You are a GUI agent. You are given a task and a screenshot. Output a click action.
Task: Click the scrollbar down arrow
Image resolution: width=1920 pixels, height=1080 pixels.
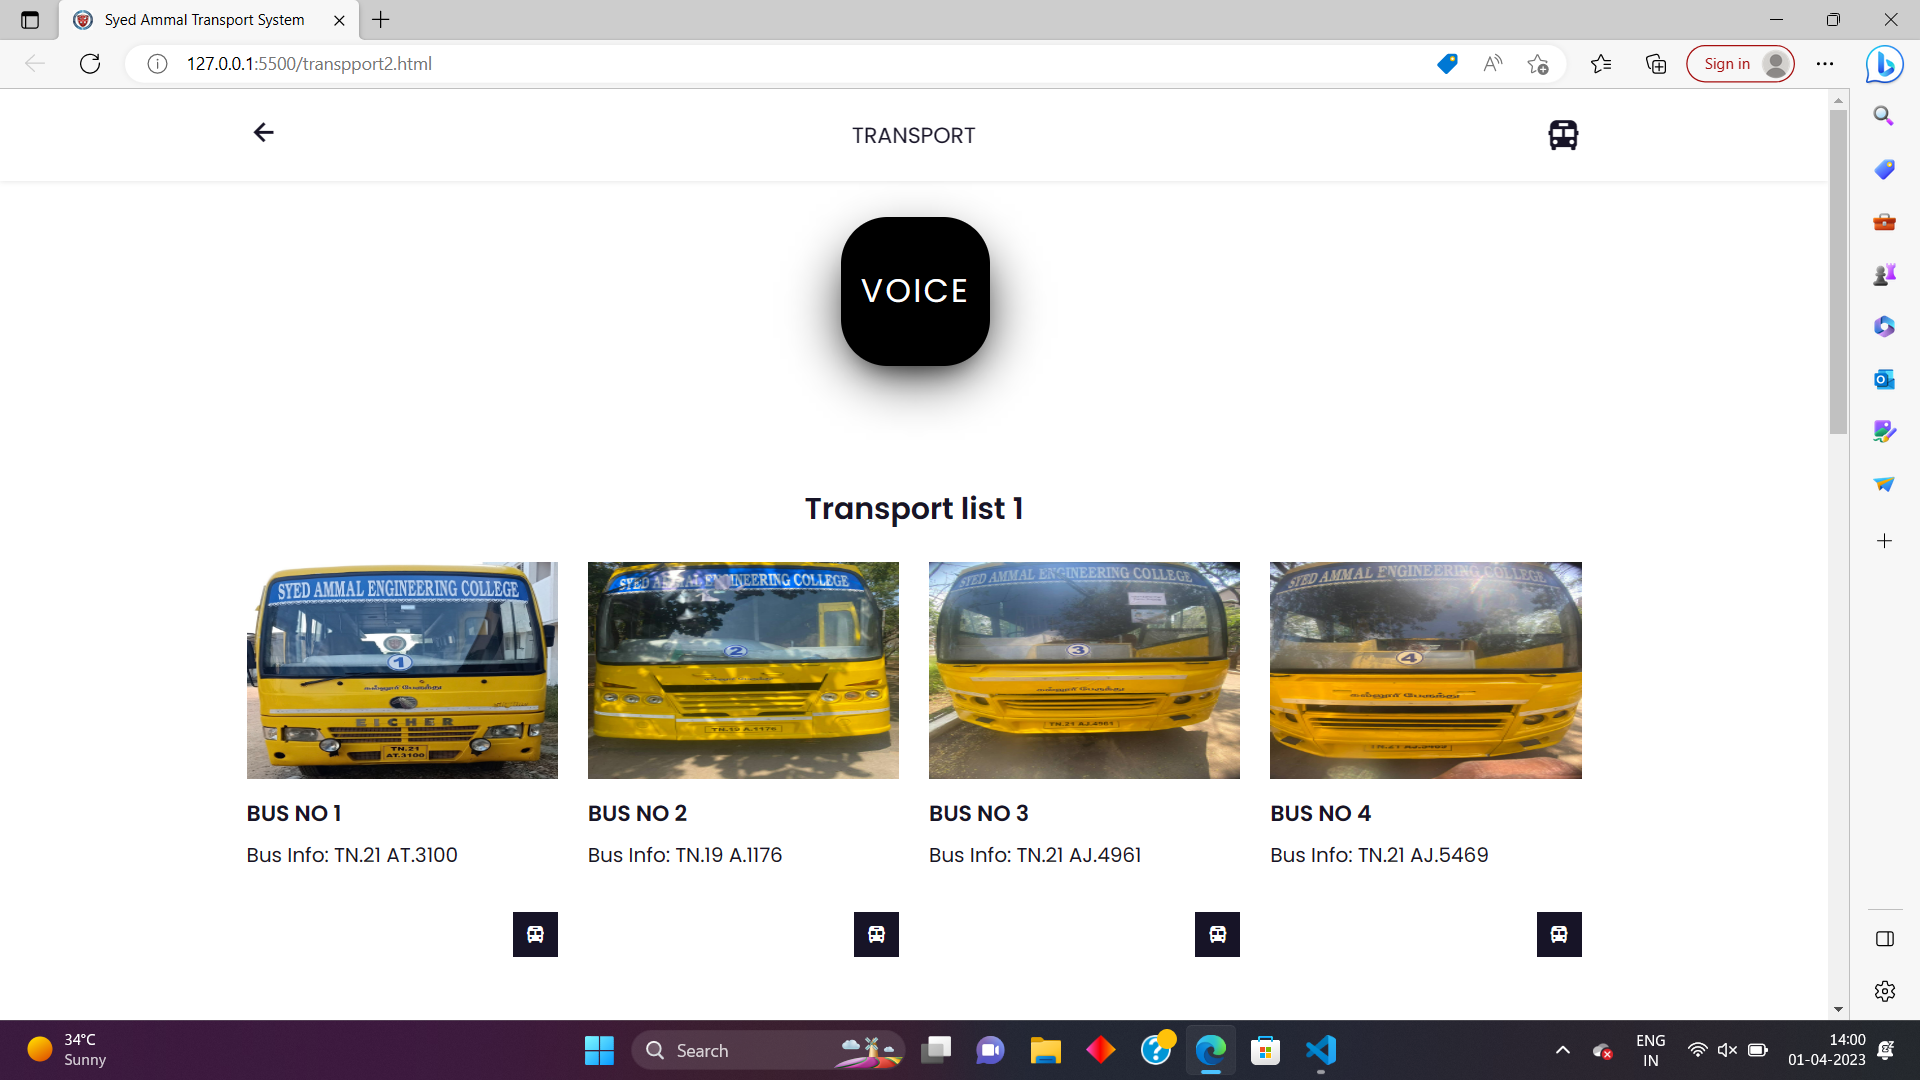coord(1838,1010)
